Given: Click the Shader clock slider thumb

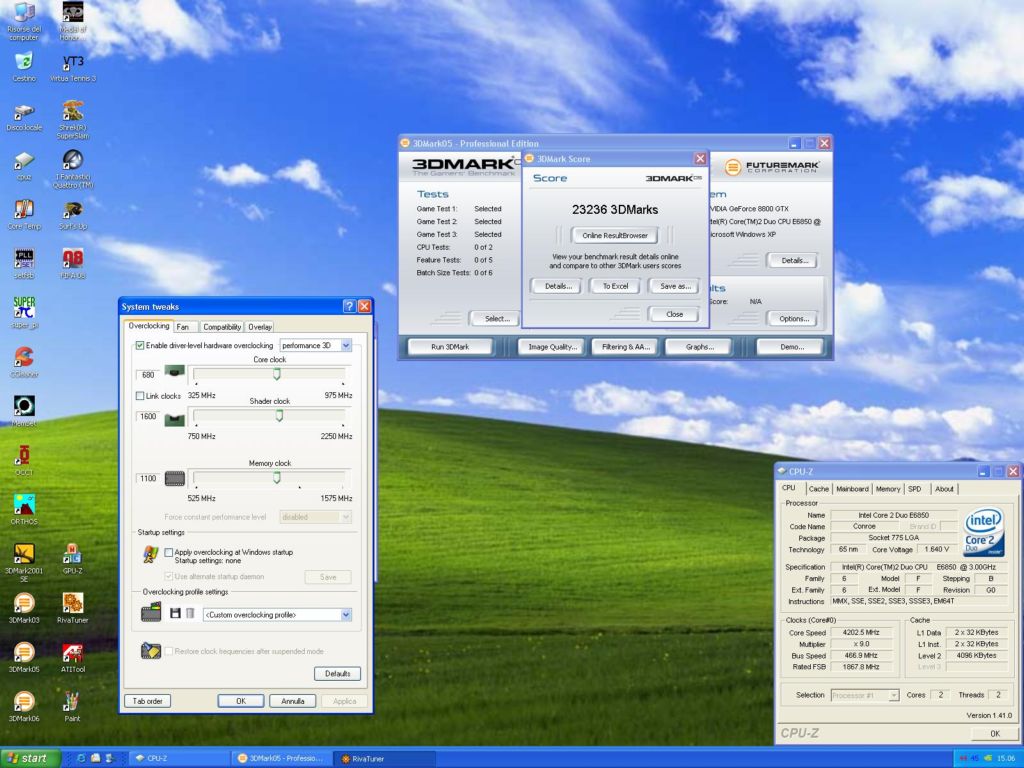Looking at the screenshot, I should (280, 416).
